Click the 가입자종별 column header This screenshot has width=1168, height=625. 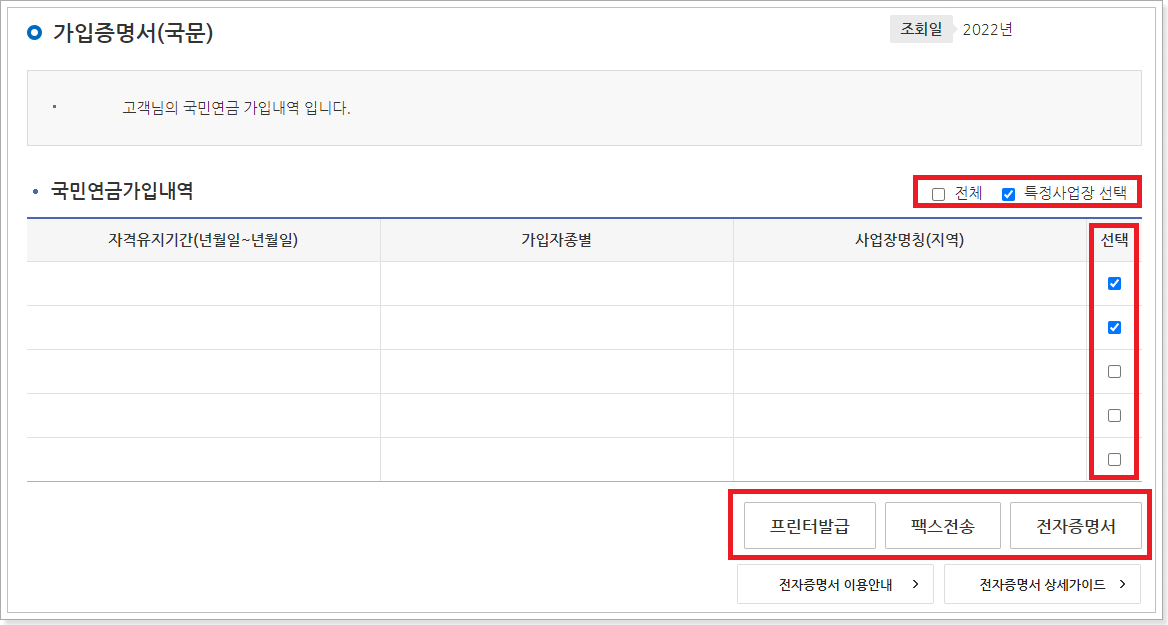[556, 240]
